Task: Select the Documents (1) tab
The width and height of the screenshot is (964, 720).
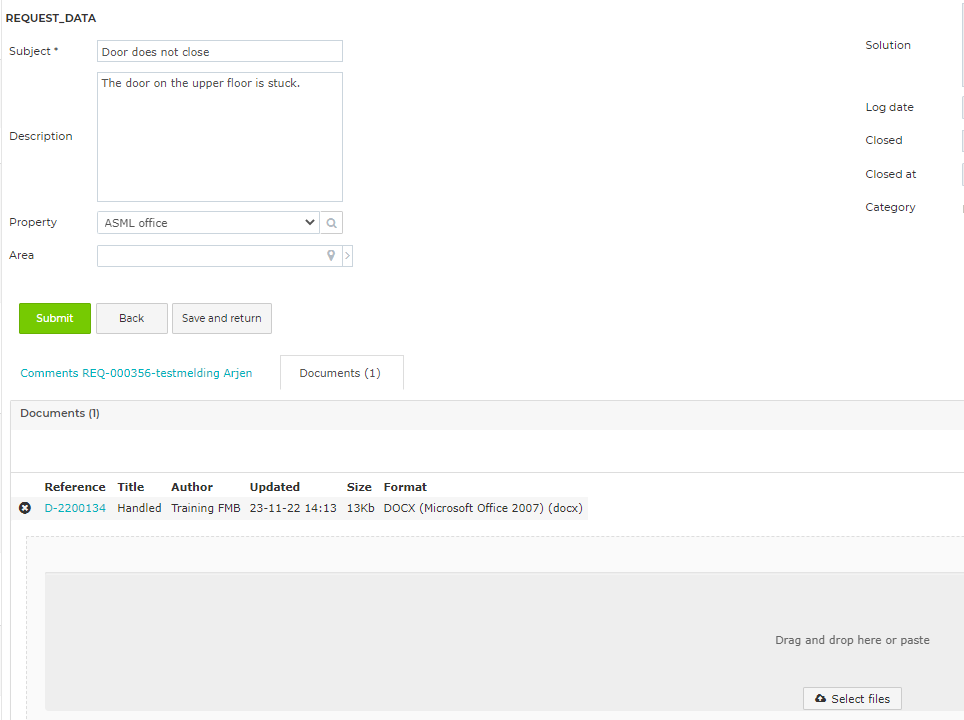Action: 340,373
